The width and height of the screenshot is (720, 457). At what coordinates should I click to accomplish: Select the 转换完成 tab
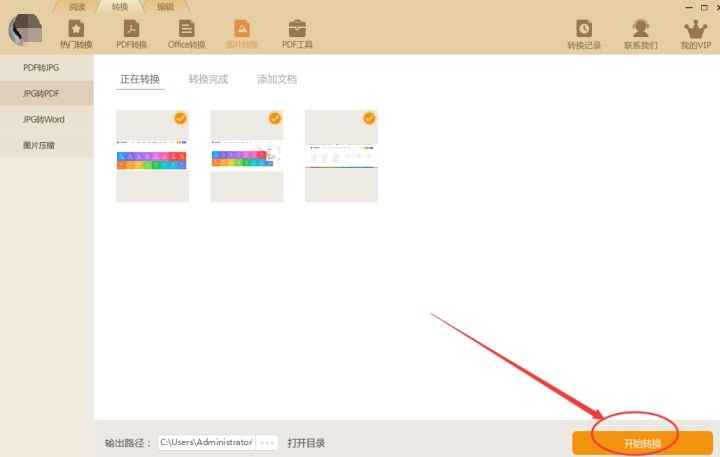208,79
